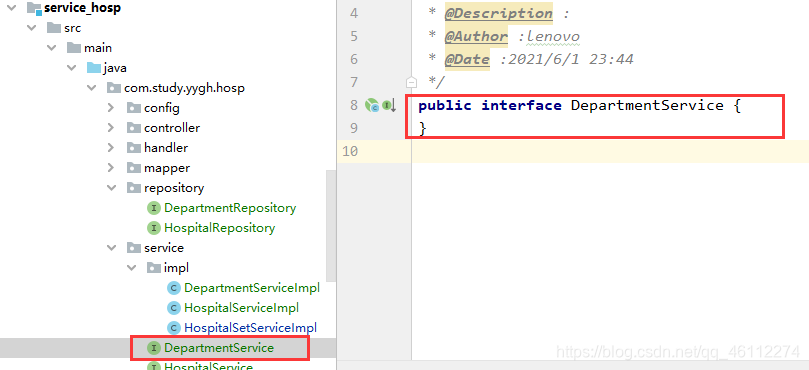
Task: Place cursor on empty line 10
Action: pos(609,152)
